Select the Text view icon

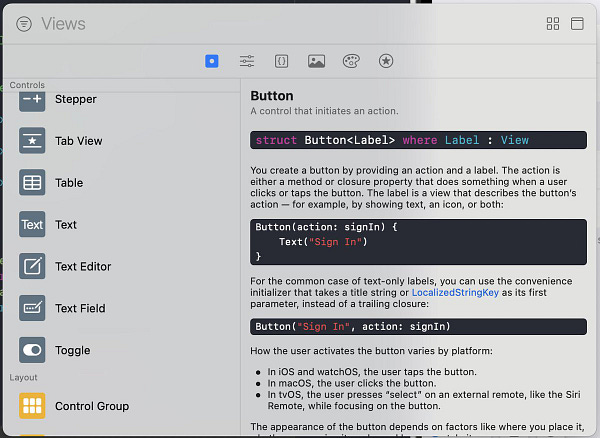click(32, 224)
